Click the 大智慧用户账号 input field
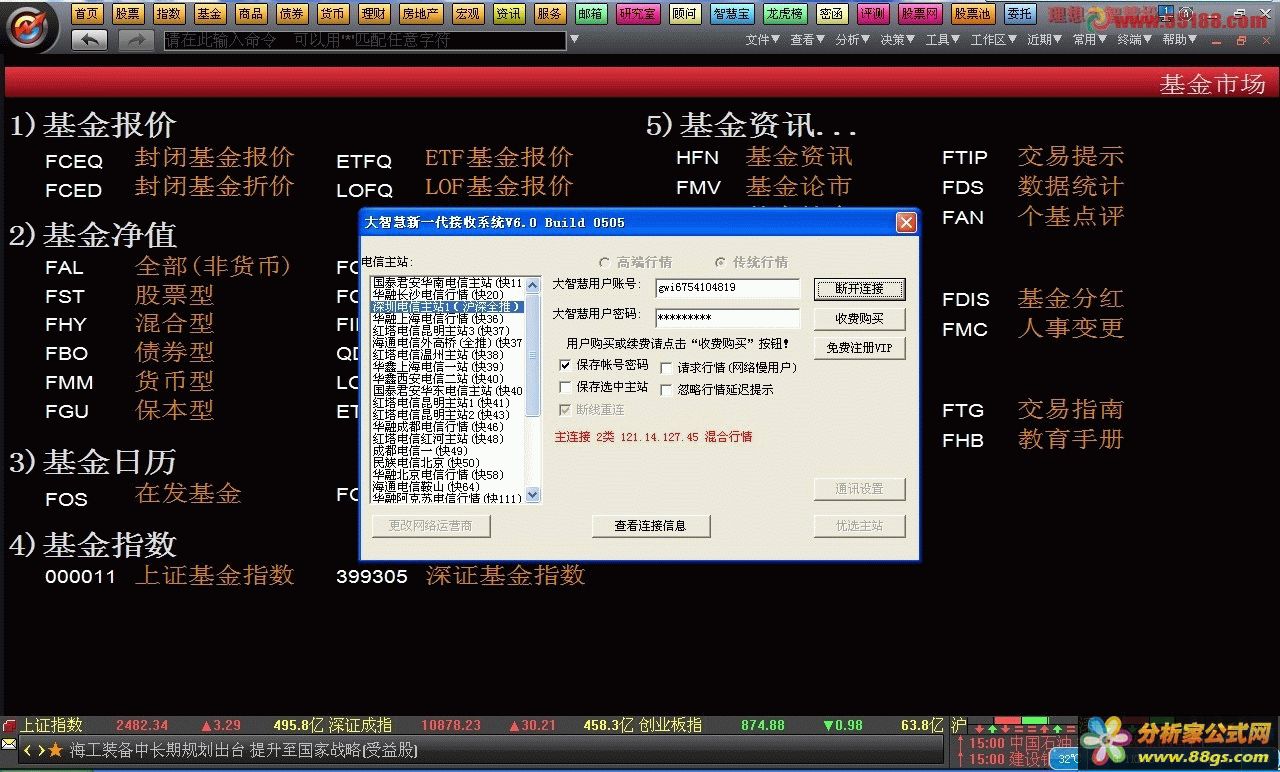This screenshot has height=772, width=1280. click(728, 288)
